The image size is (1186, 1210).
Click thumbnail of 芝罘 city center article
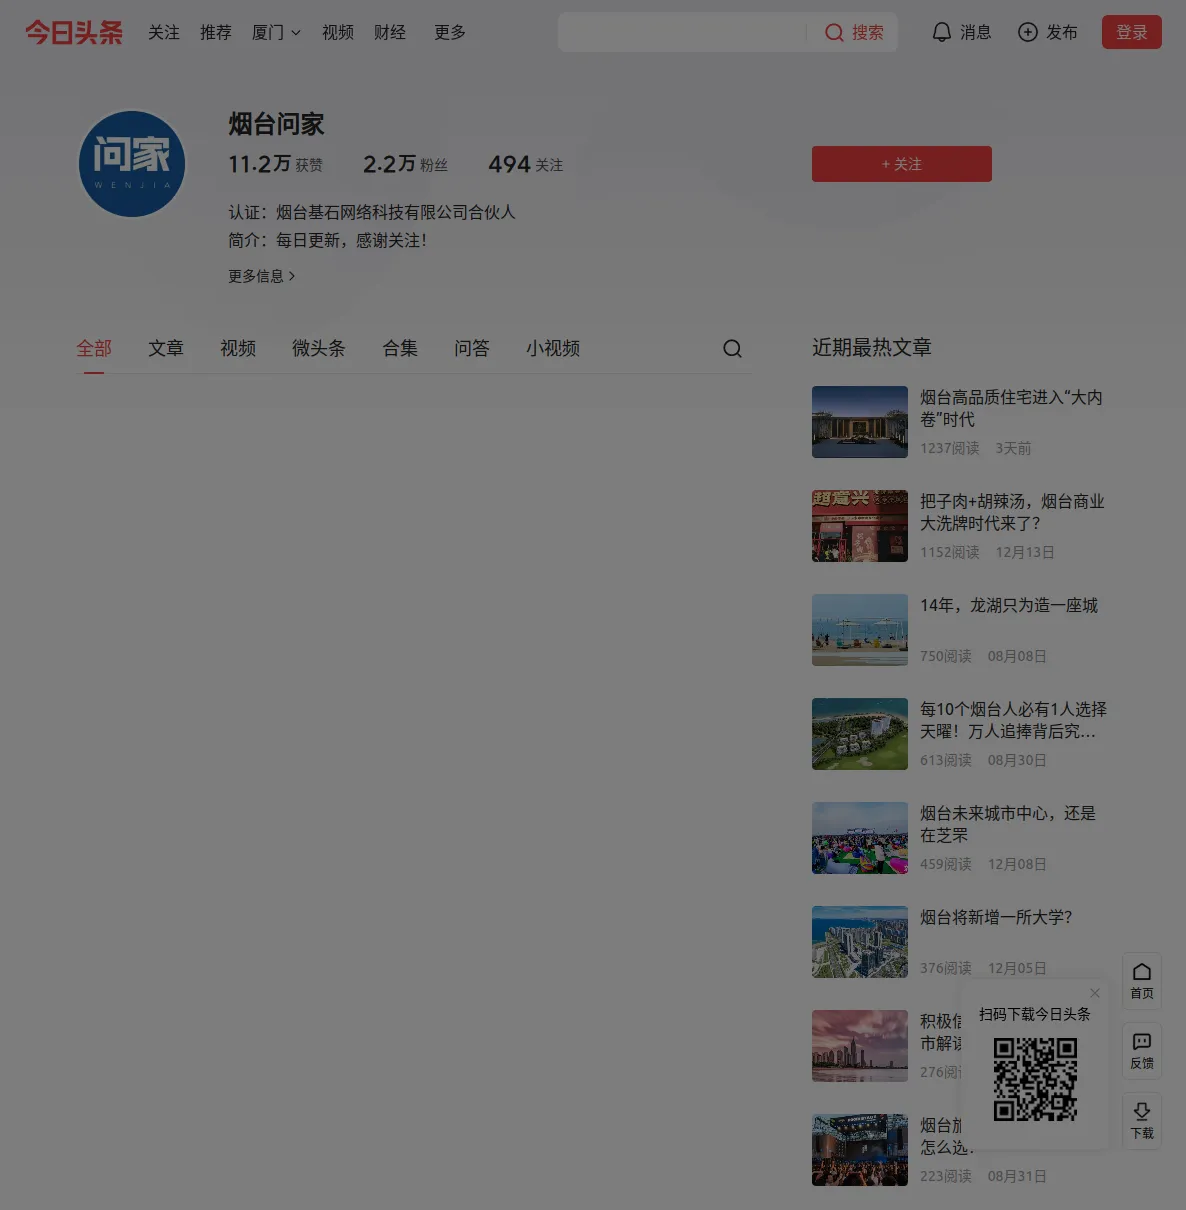click(860, 838)
